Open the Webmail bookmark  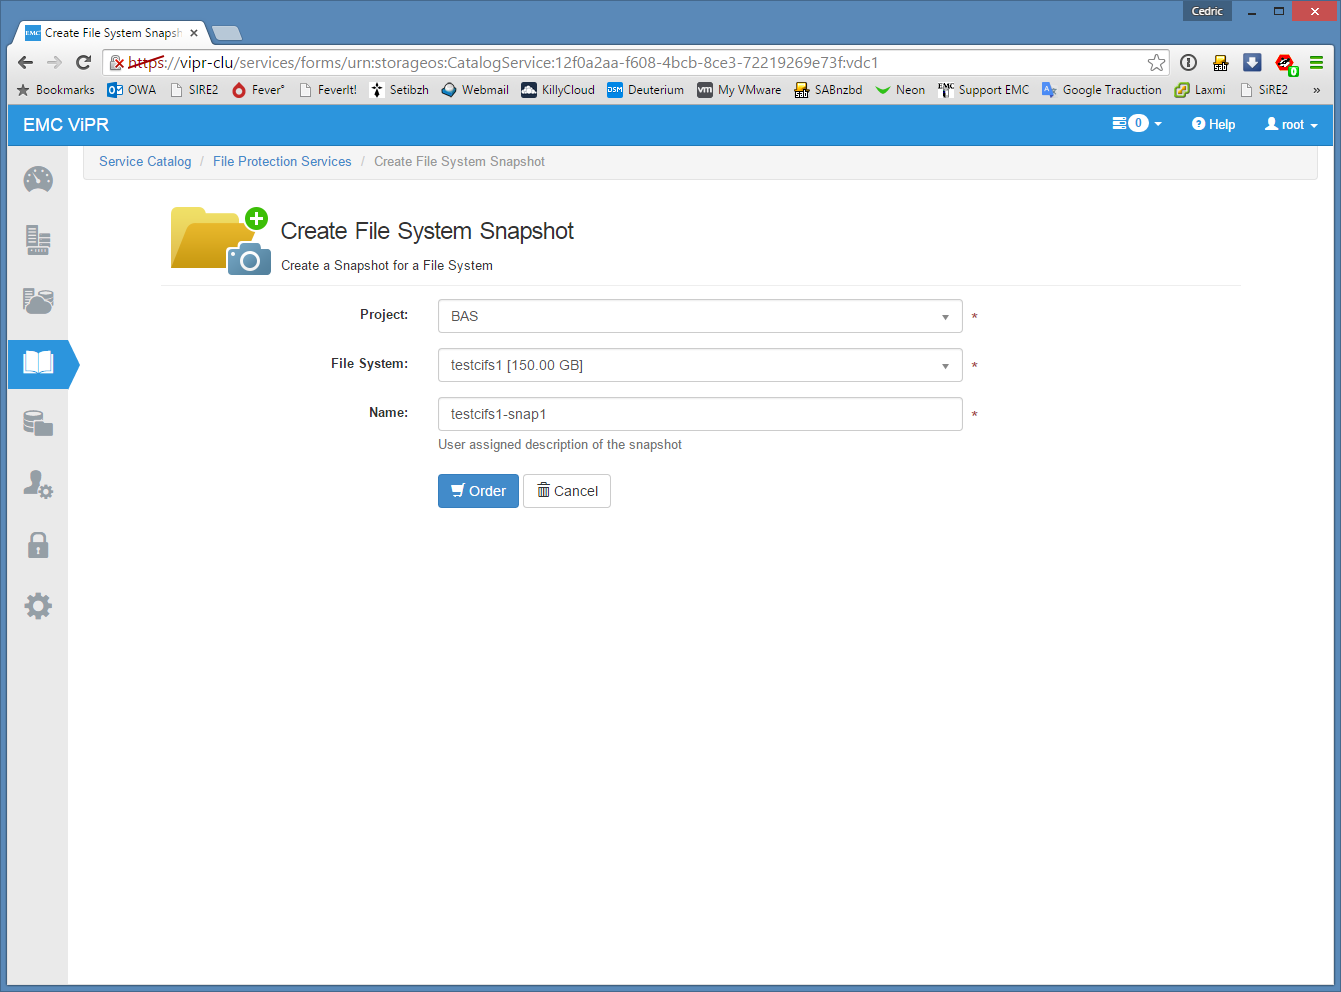coord(475,90)
